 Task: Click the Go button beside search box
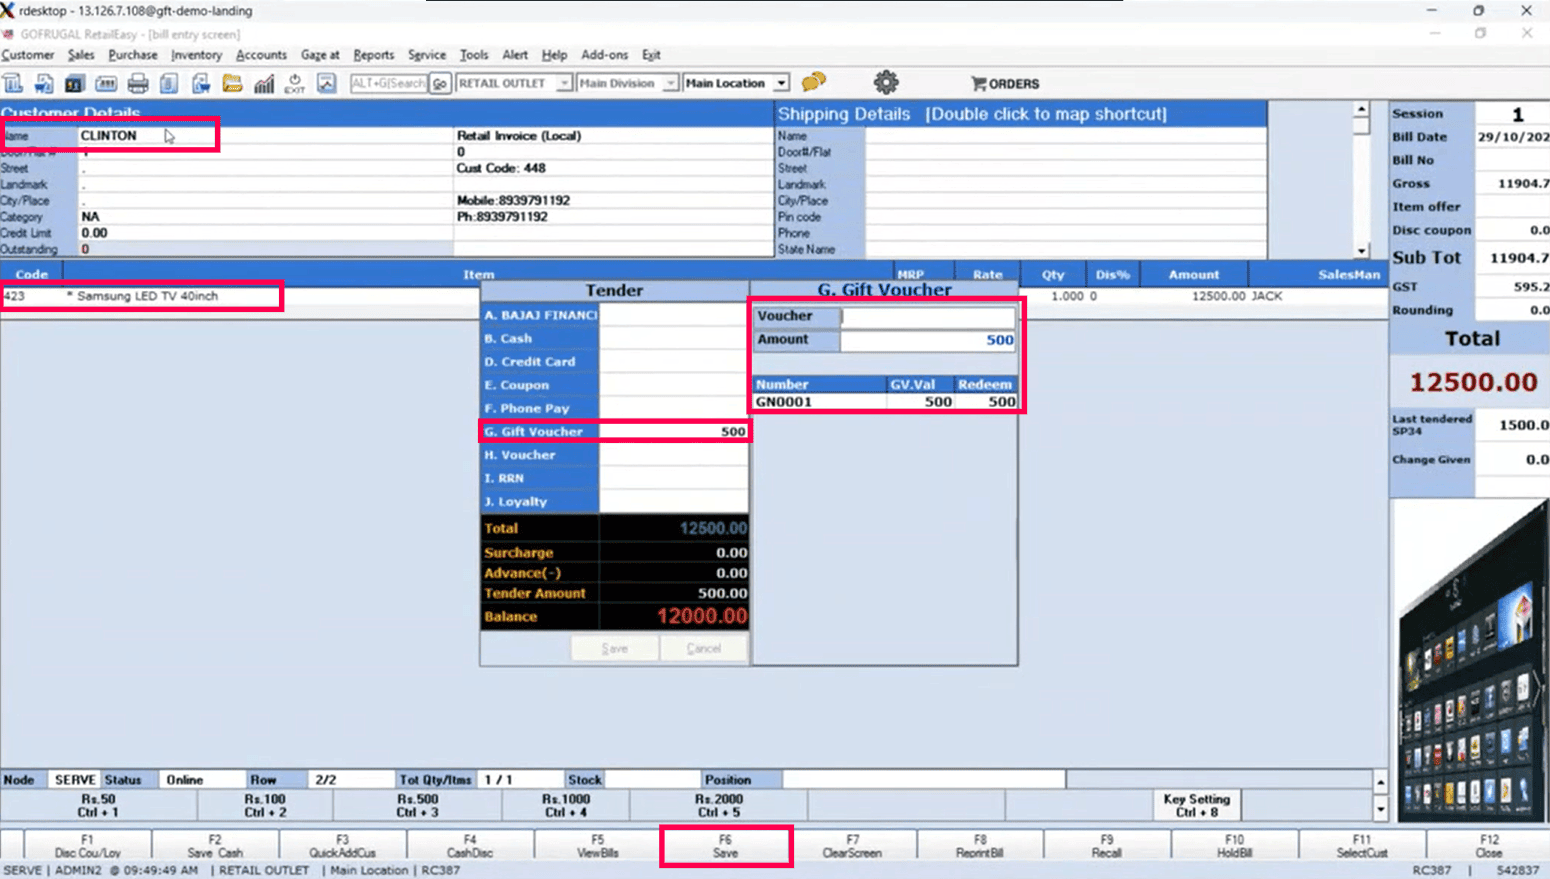pos(439,84)
